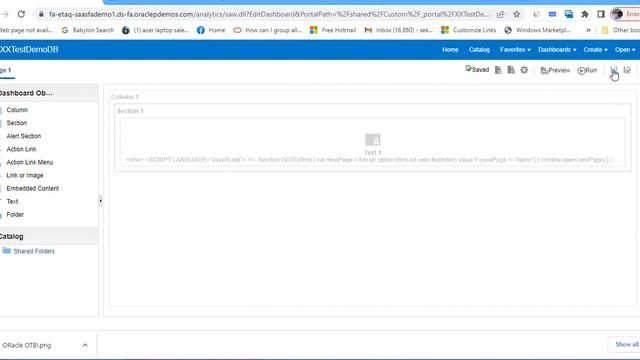Select the Link or Image object
Image resolution: width=640 pixels, height=360 pixels.
(24, 175)
